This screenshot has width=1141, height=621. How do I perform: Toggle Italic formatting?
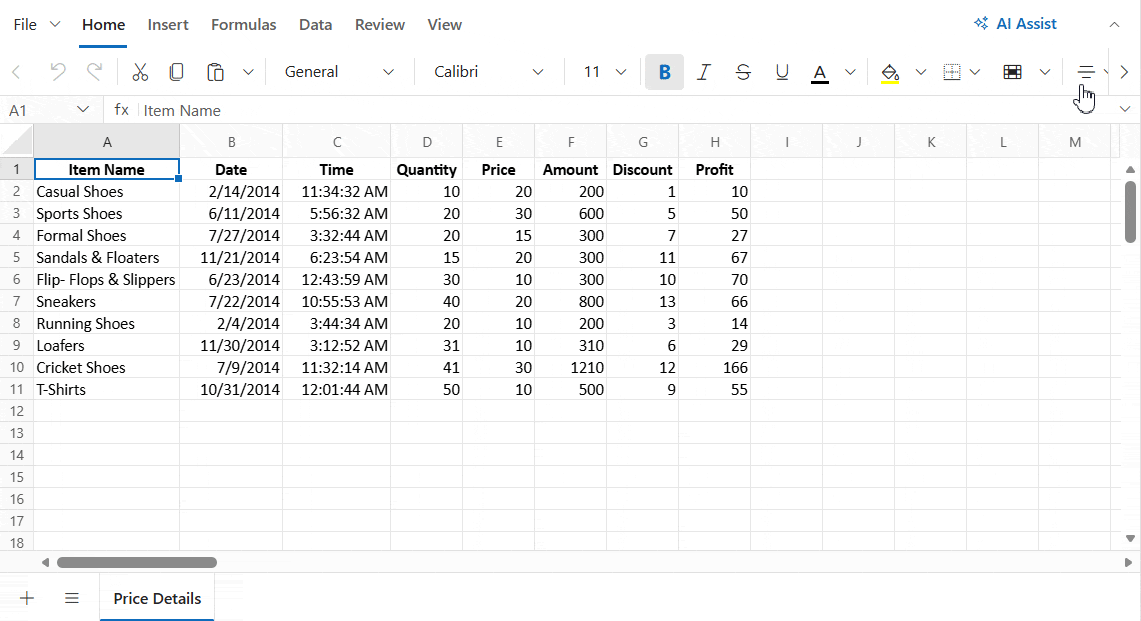704,72
